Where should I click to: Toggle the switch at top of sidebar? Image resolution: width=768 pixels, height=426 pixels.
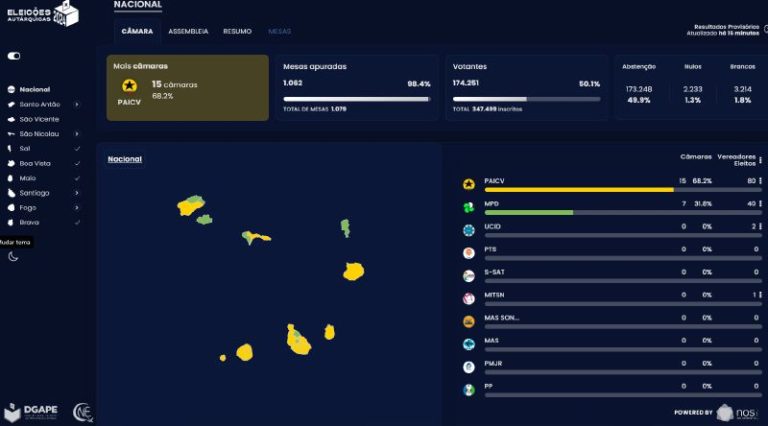[14, 56]
